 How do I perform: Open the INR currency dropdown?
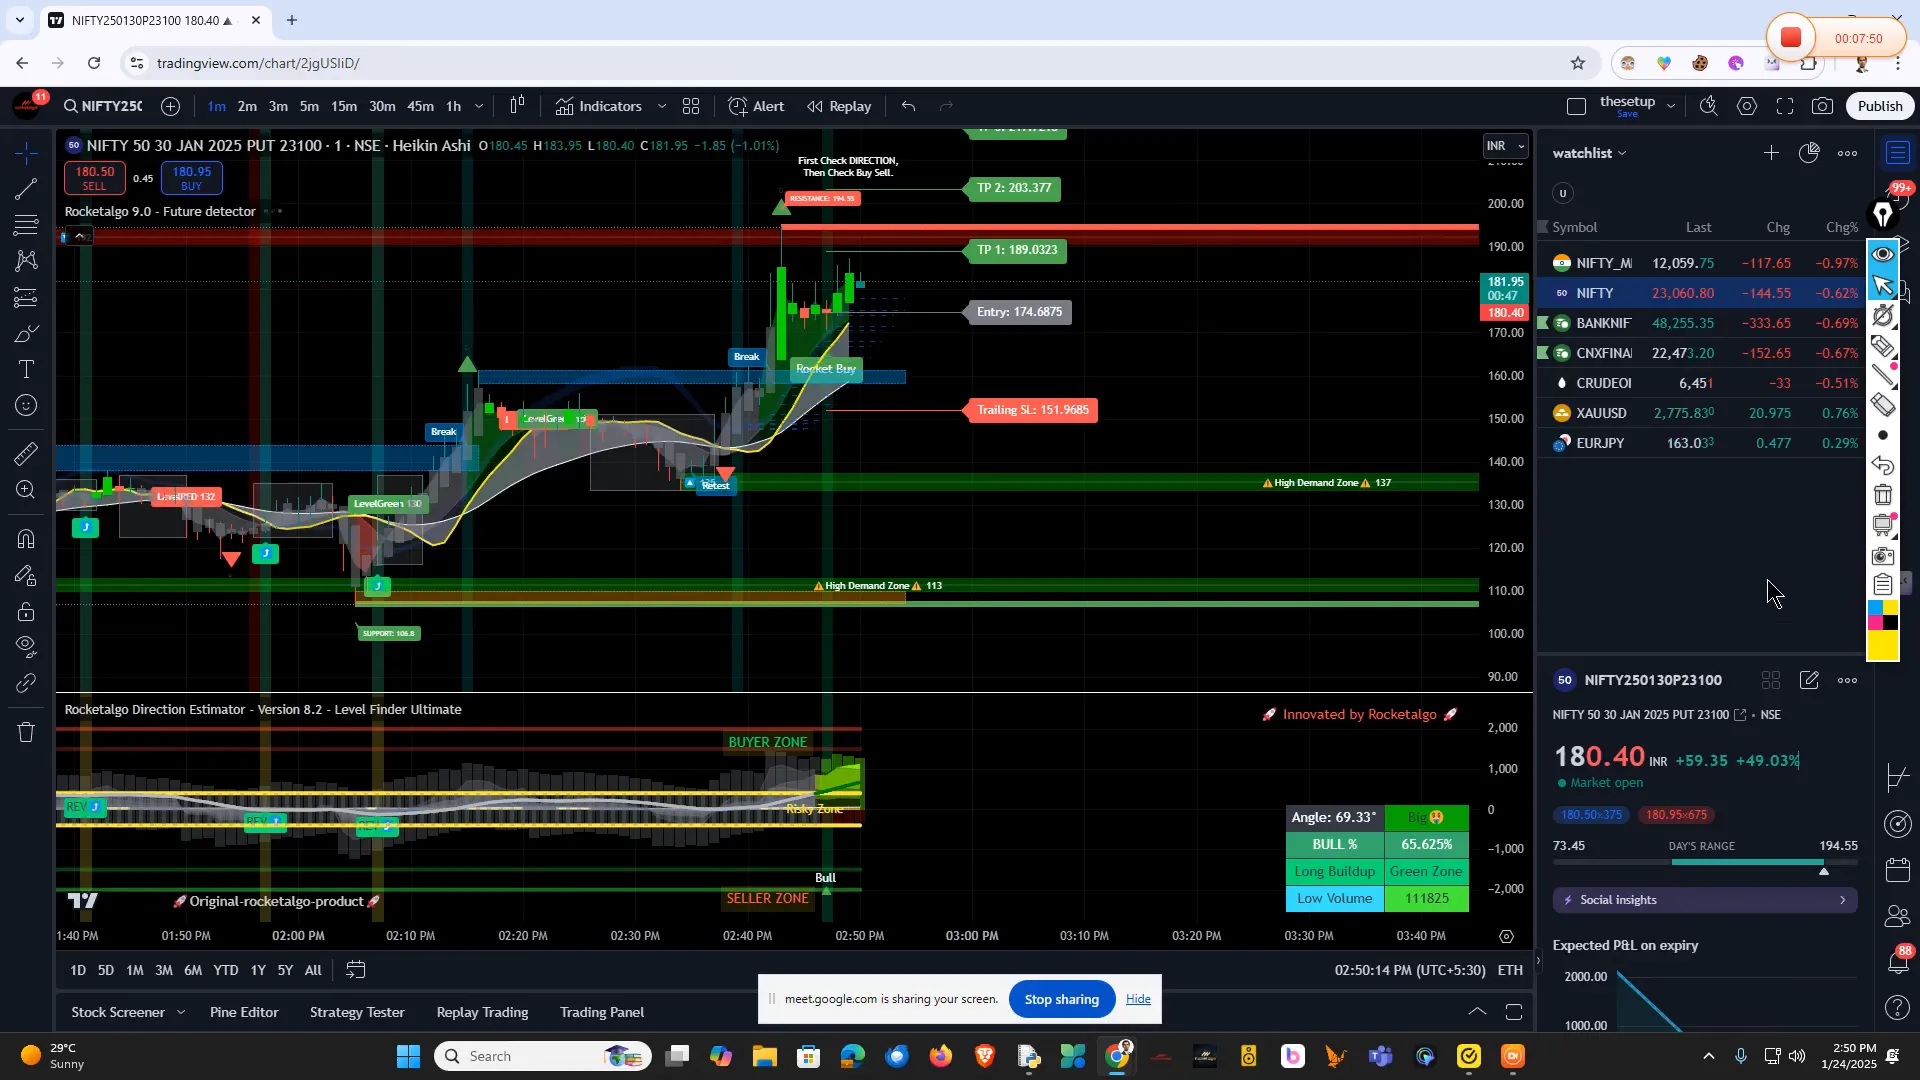(x=1504, y=145)
